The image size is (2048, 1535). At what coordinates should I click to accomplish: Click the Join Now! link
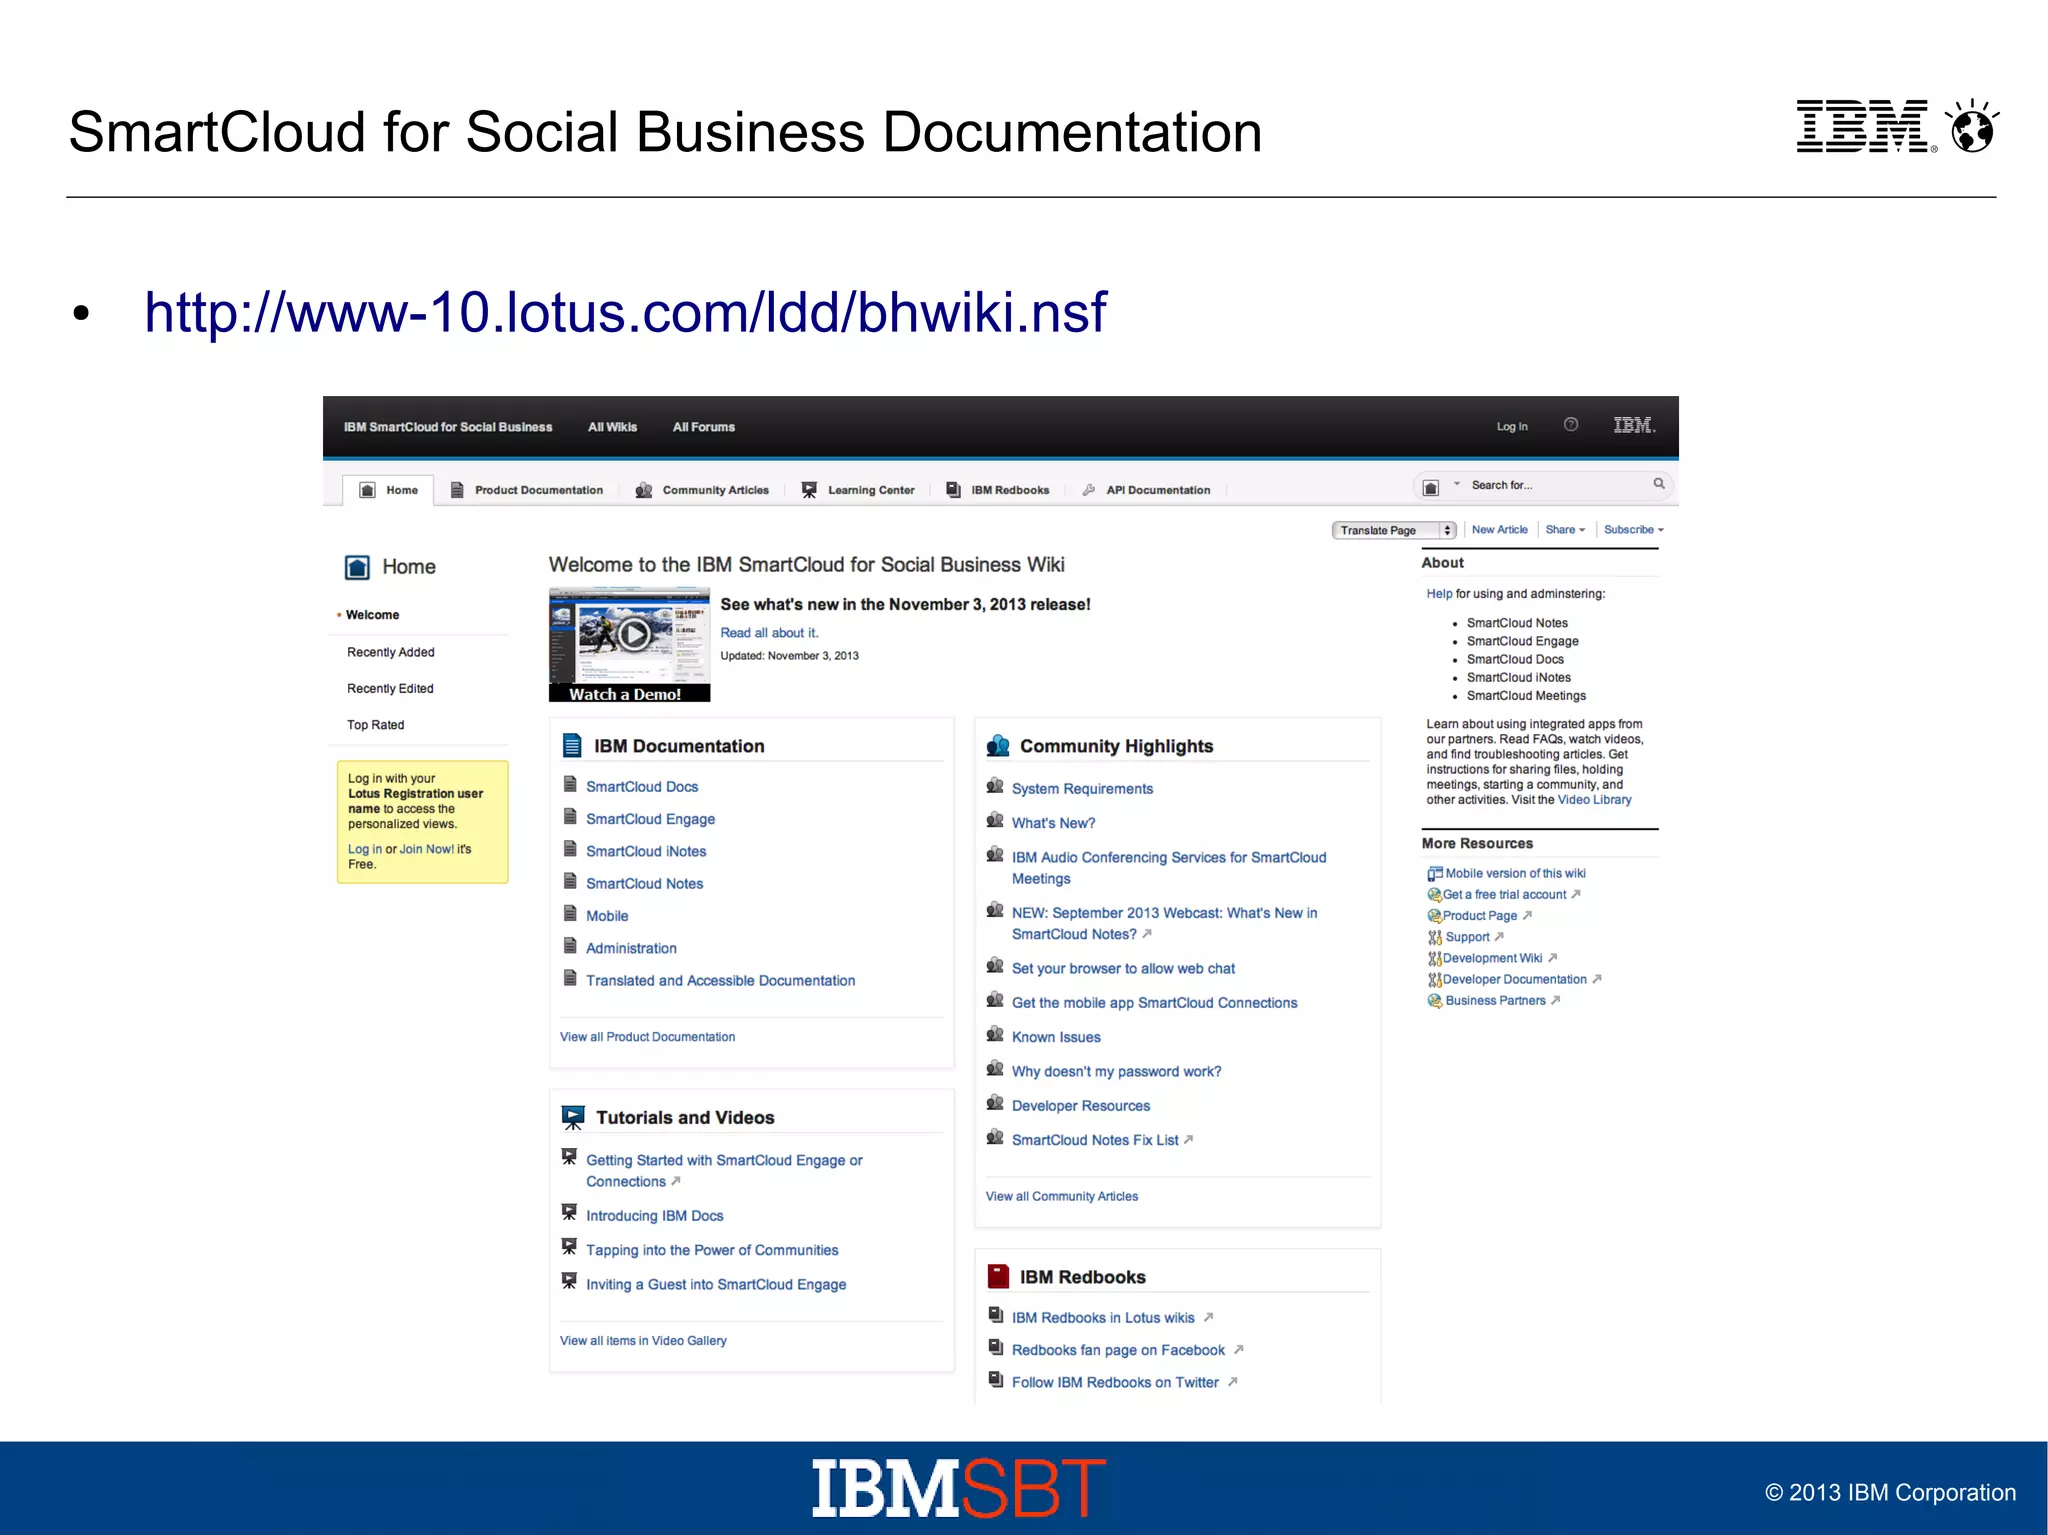pos(427,849)
